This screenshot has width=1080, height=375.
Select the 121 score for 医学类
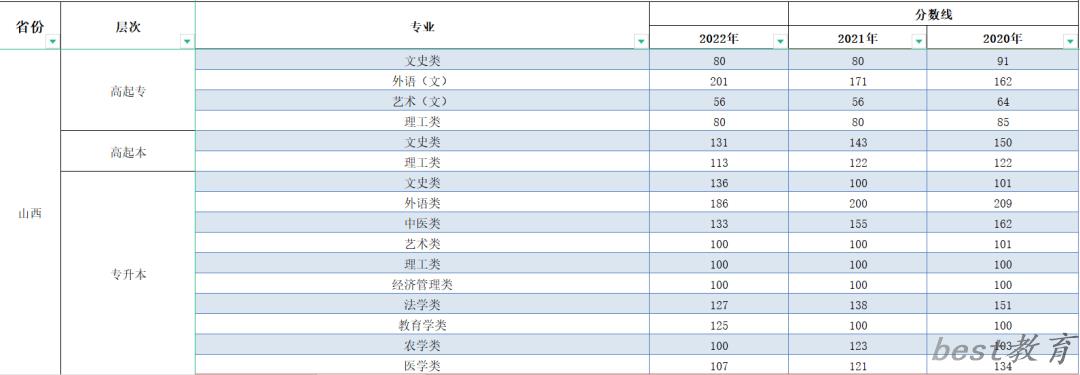(858, 365)
